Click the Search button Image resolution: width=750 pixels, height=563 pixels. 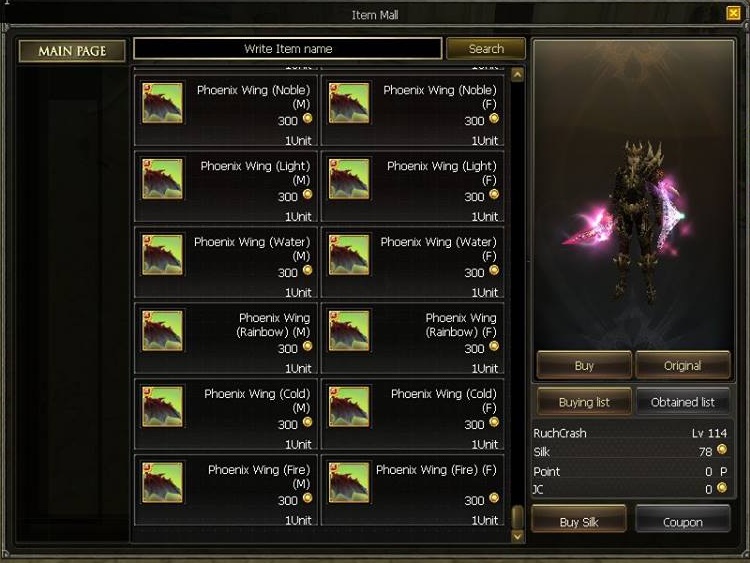click(x=486, y=49)
